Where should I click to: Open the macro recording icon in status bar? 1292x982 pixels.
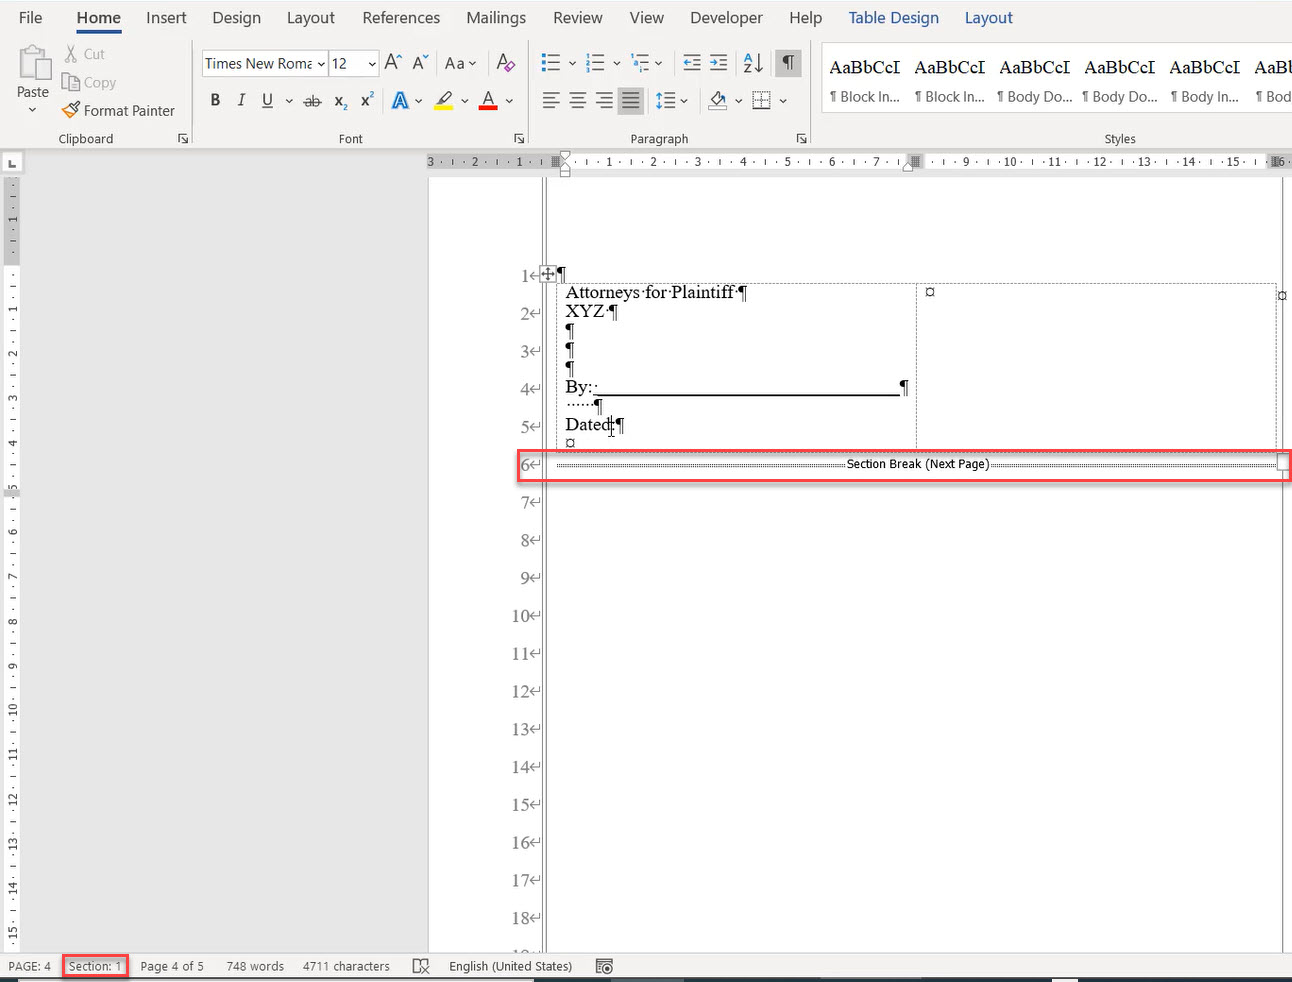coord(604,966)
